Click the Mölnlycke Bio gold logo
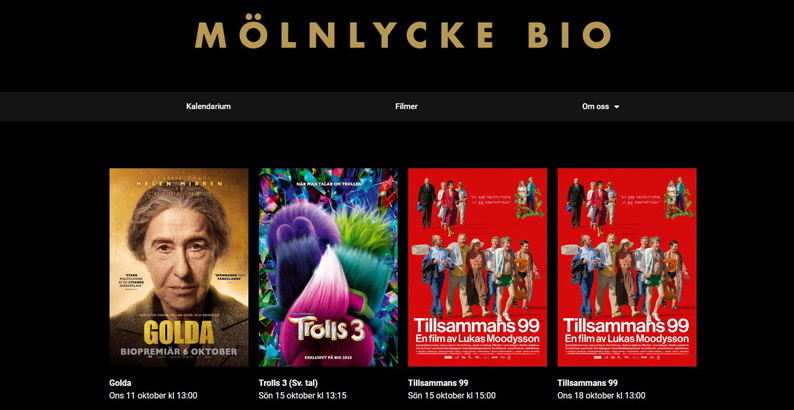The width and height of the screenshot is (794, 410). point(403,35)
